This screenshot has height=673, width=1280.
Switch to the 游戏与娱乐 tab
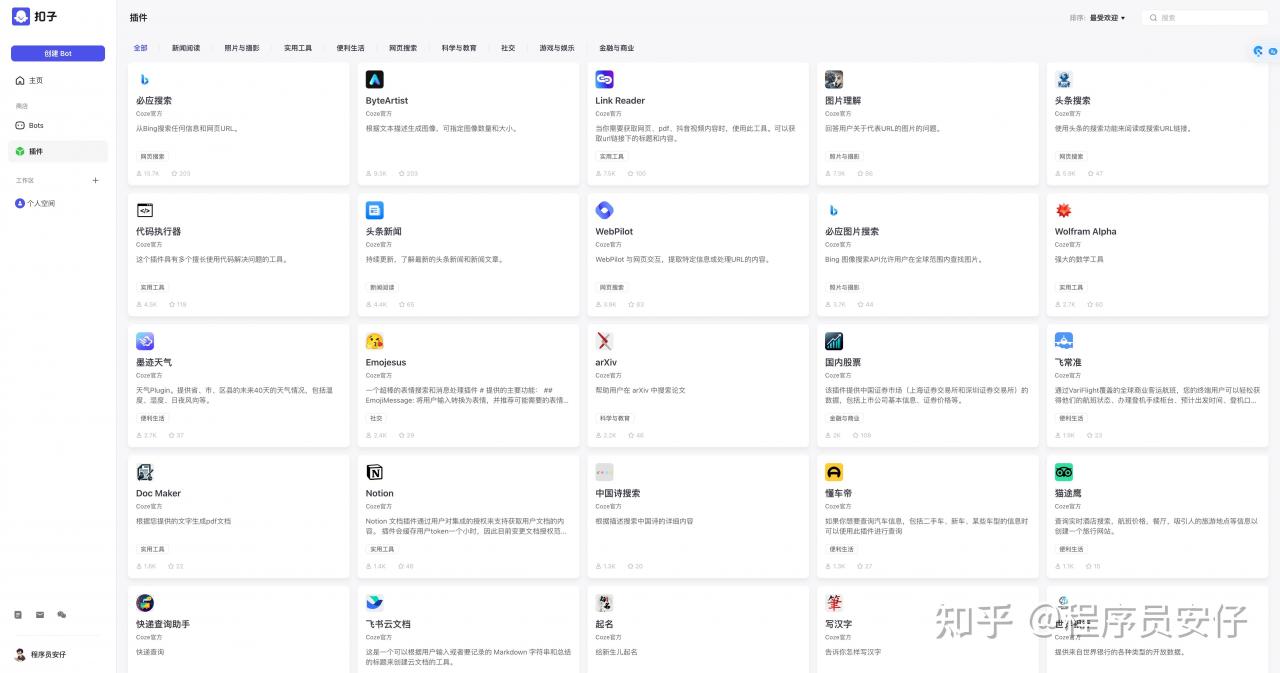(557, 48)
